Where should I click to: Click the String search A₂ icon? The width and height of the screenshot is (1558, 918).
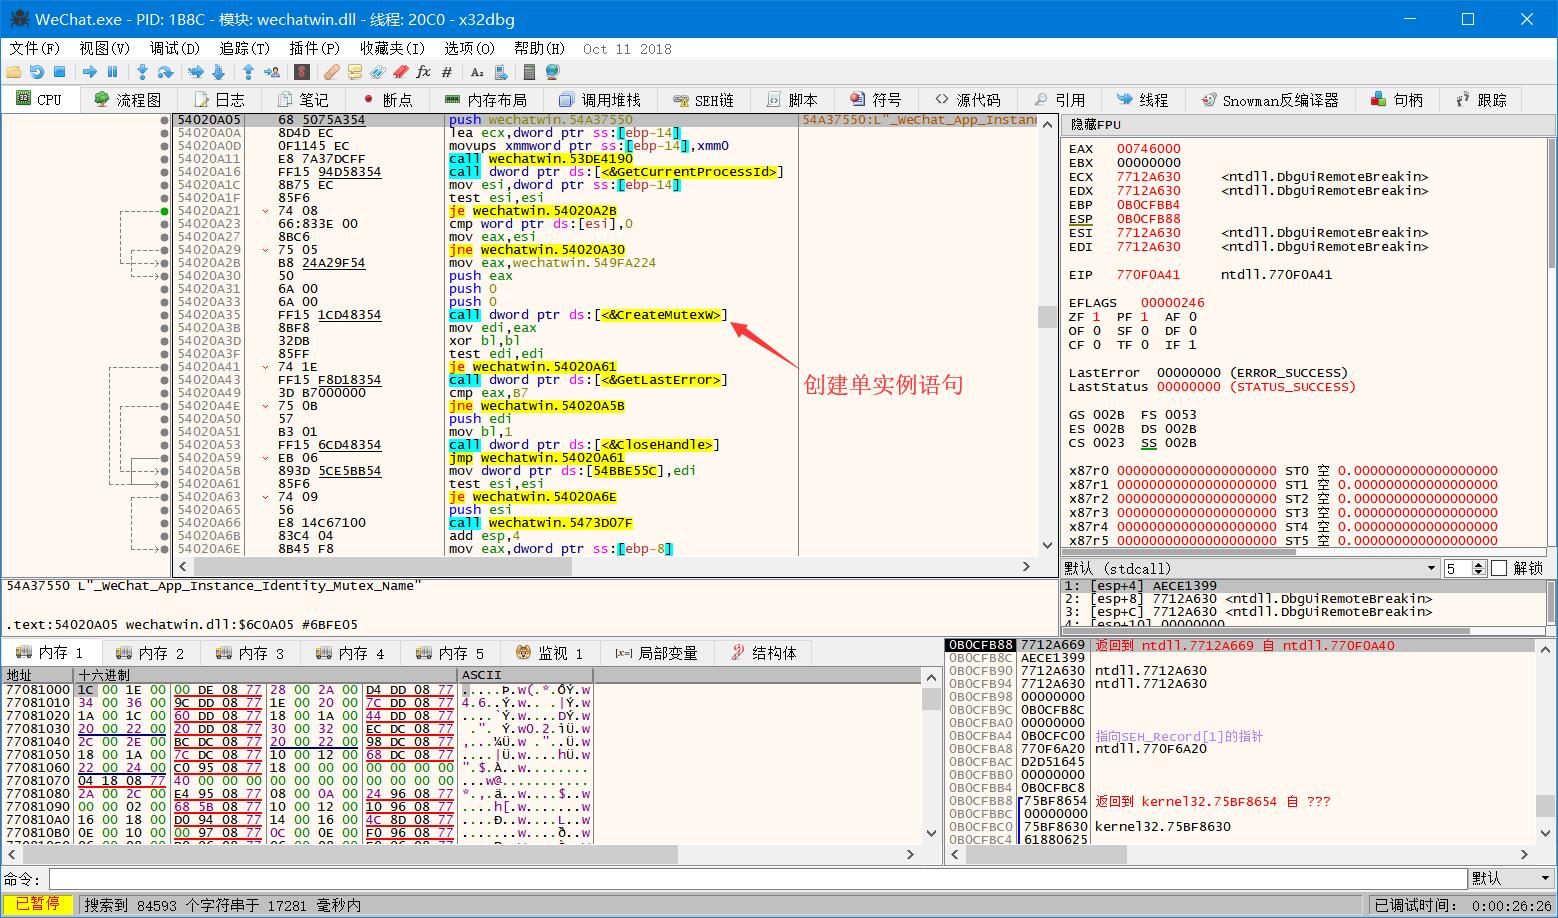(477, 72)
